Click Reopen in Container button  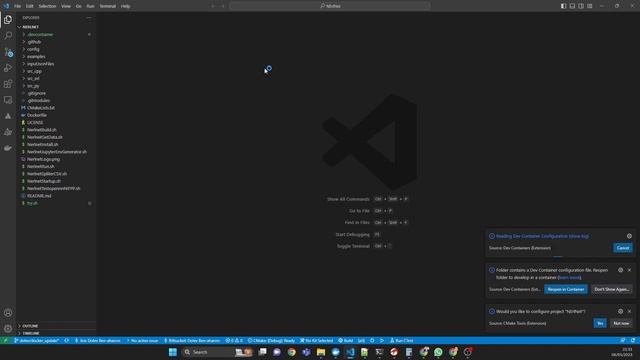[x=566, y=289]
